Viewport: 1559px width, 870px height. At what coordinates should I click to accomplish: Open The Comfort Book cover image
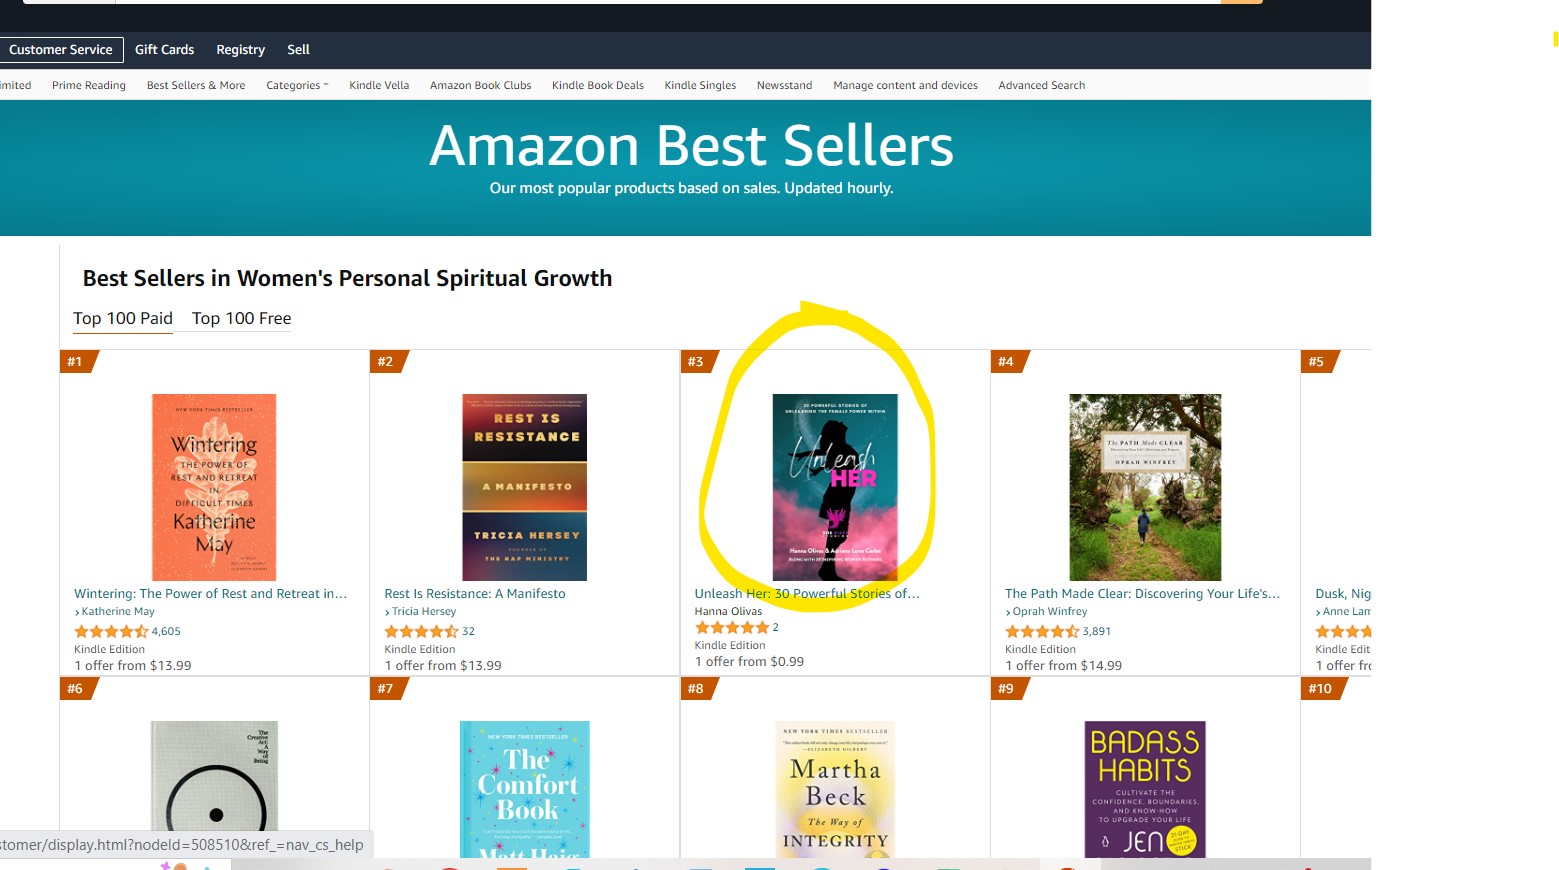(525, 789)
